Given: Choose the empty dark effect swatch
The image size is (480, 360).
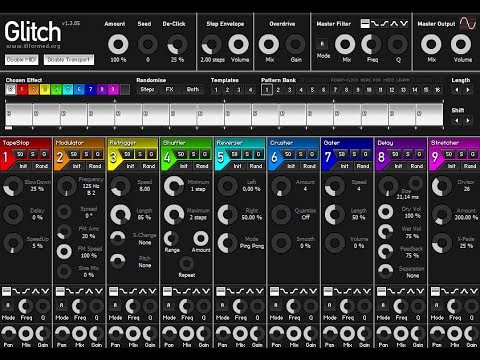Looking at the screenshot, I should [125, 89].
